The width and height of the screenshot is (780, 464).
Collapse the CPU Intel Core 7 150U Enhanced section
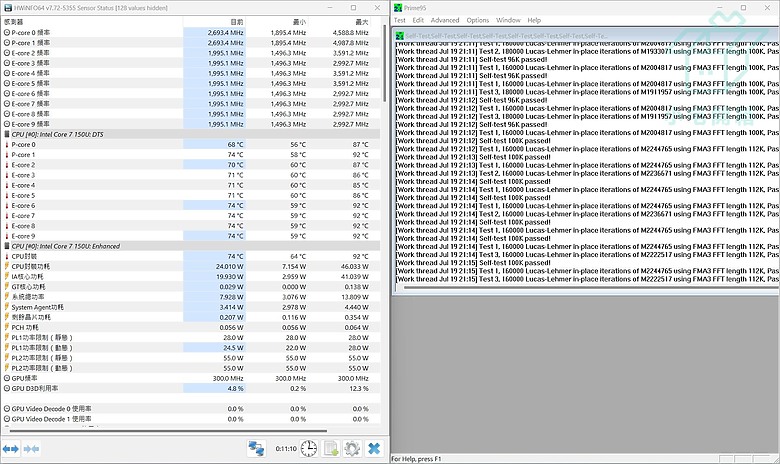click(191, 246)
